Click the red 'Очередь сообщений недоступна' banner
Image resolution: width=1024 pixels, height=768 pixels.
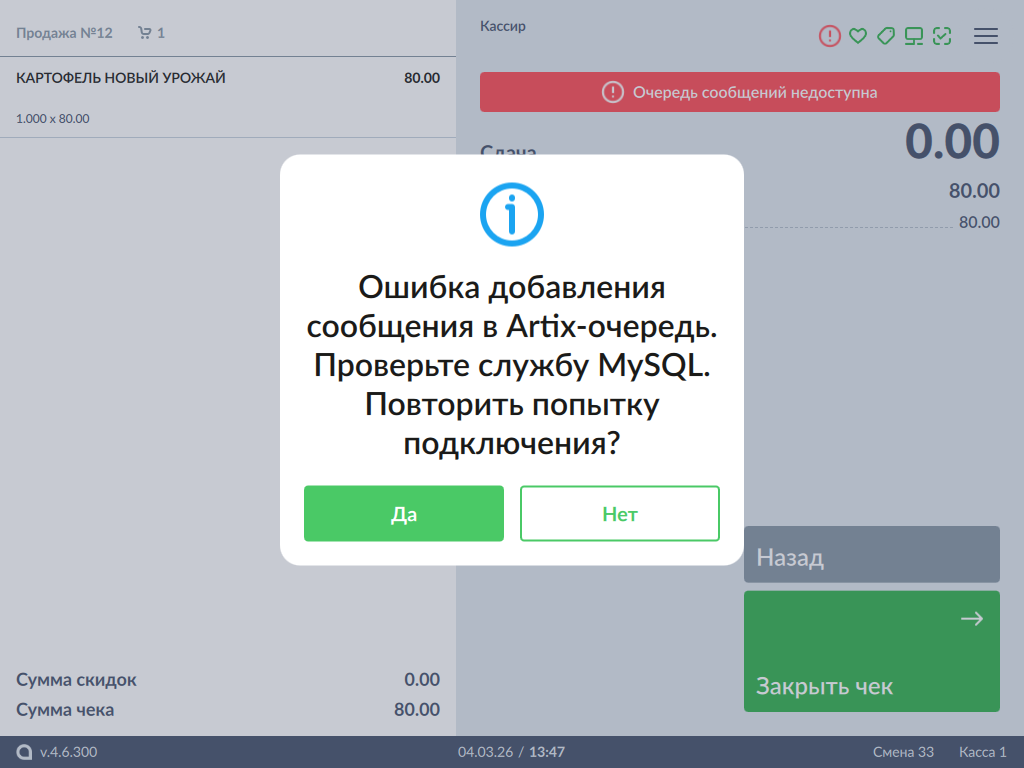pyautogui.click(x=739, y=92)
